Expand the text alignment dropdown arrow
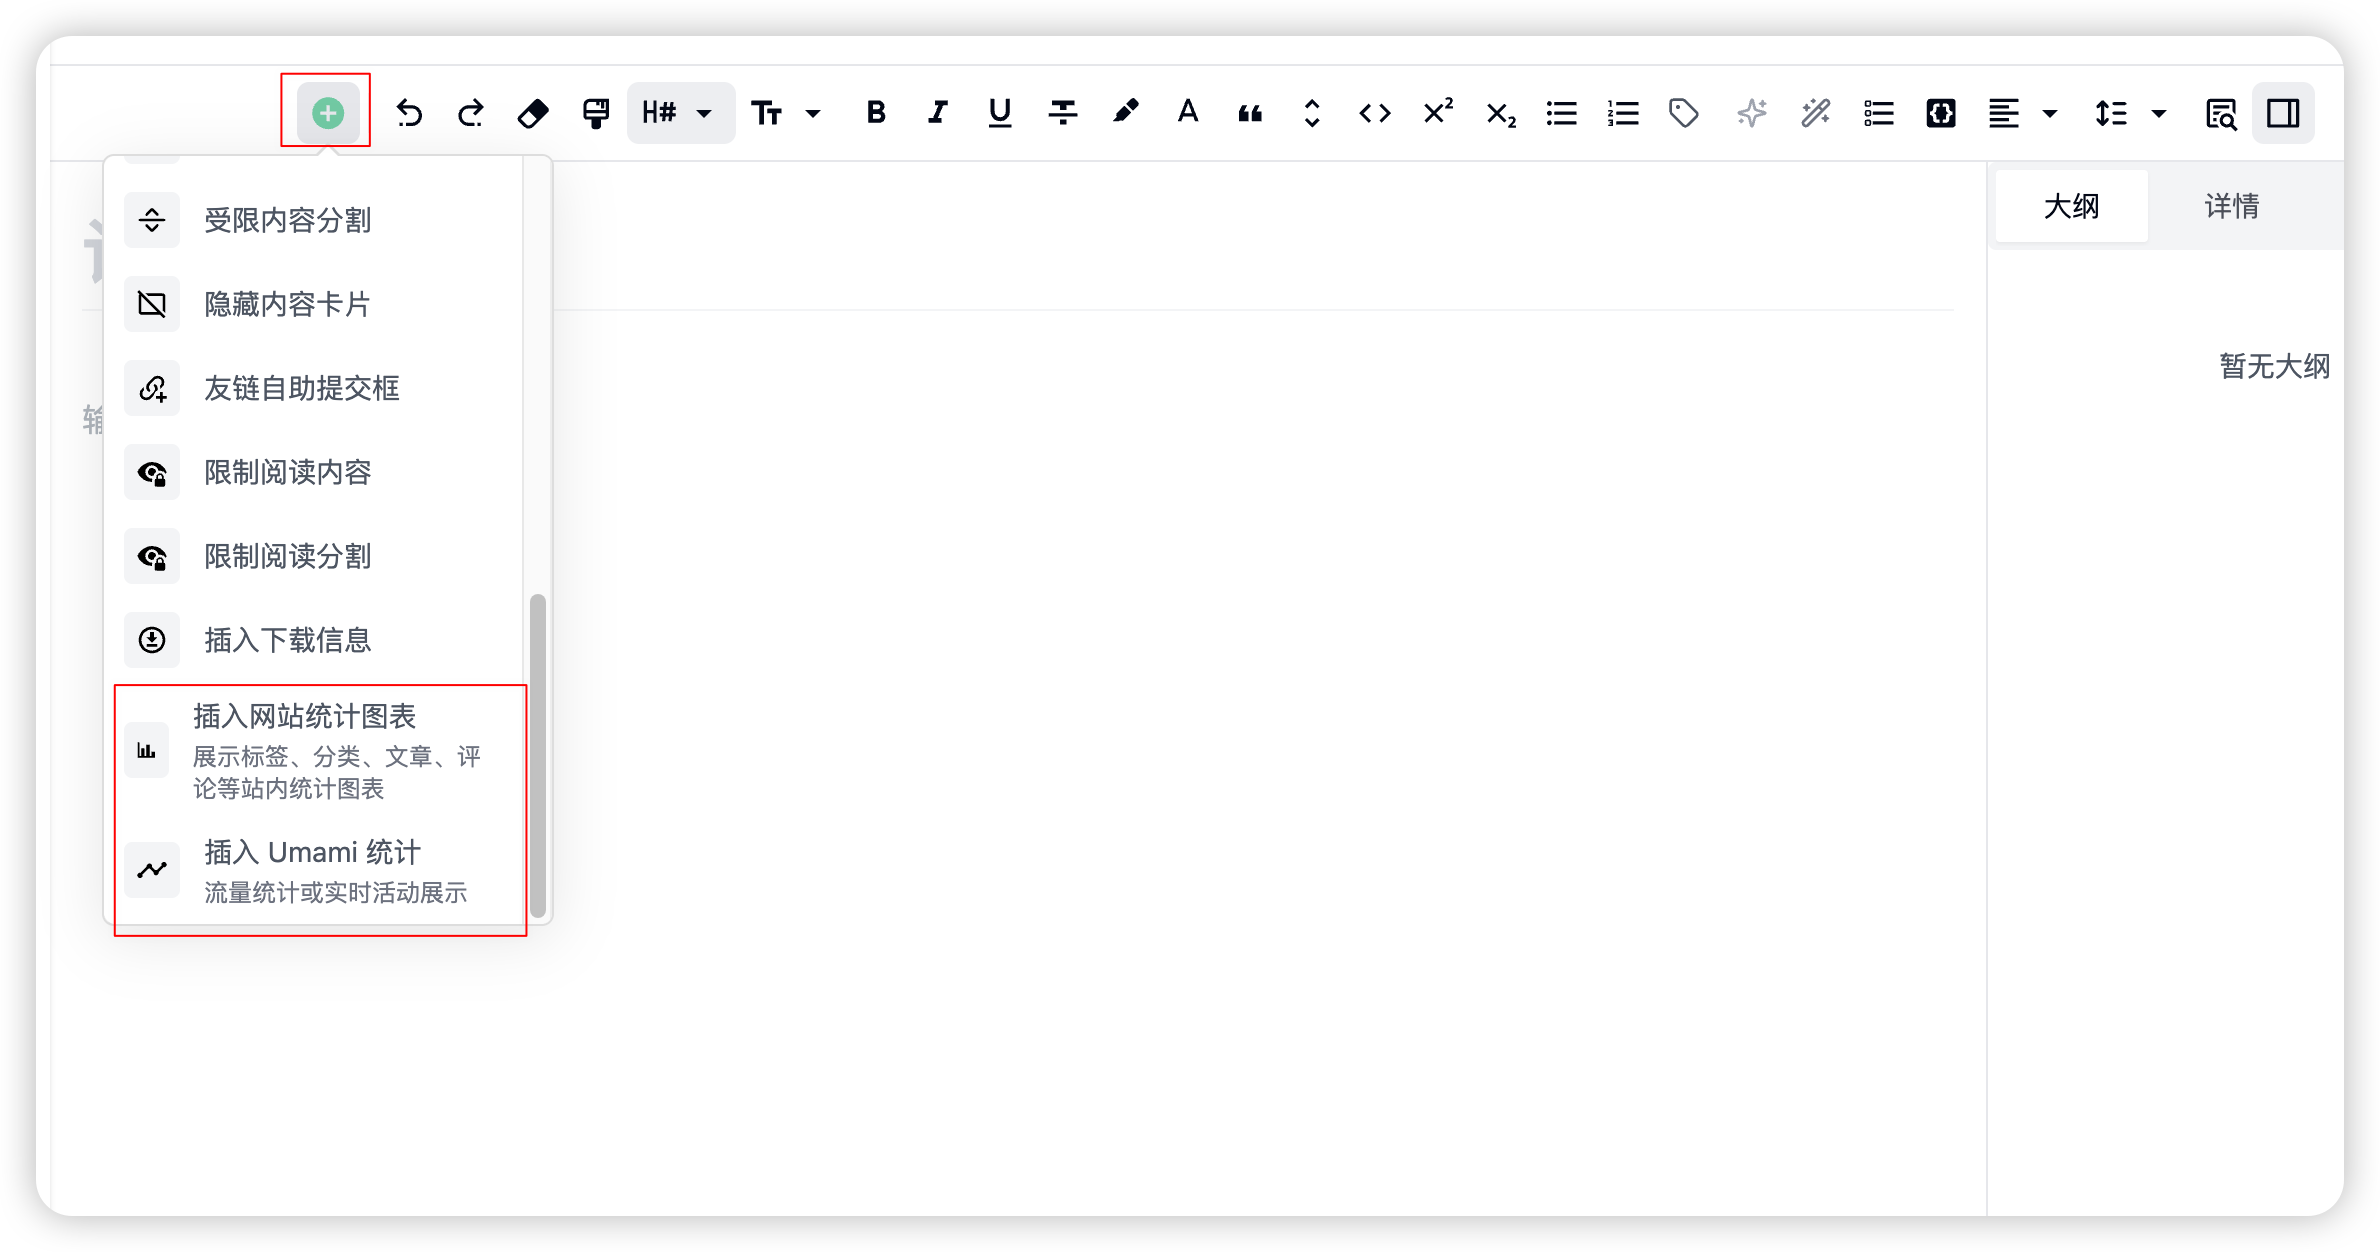The image size is (2380, 1252). coord(2050,113)
